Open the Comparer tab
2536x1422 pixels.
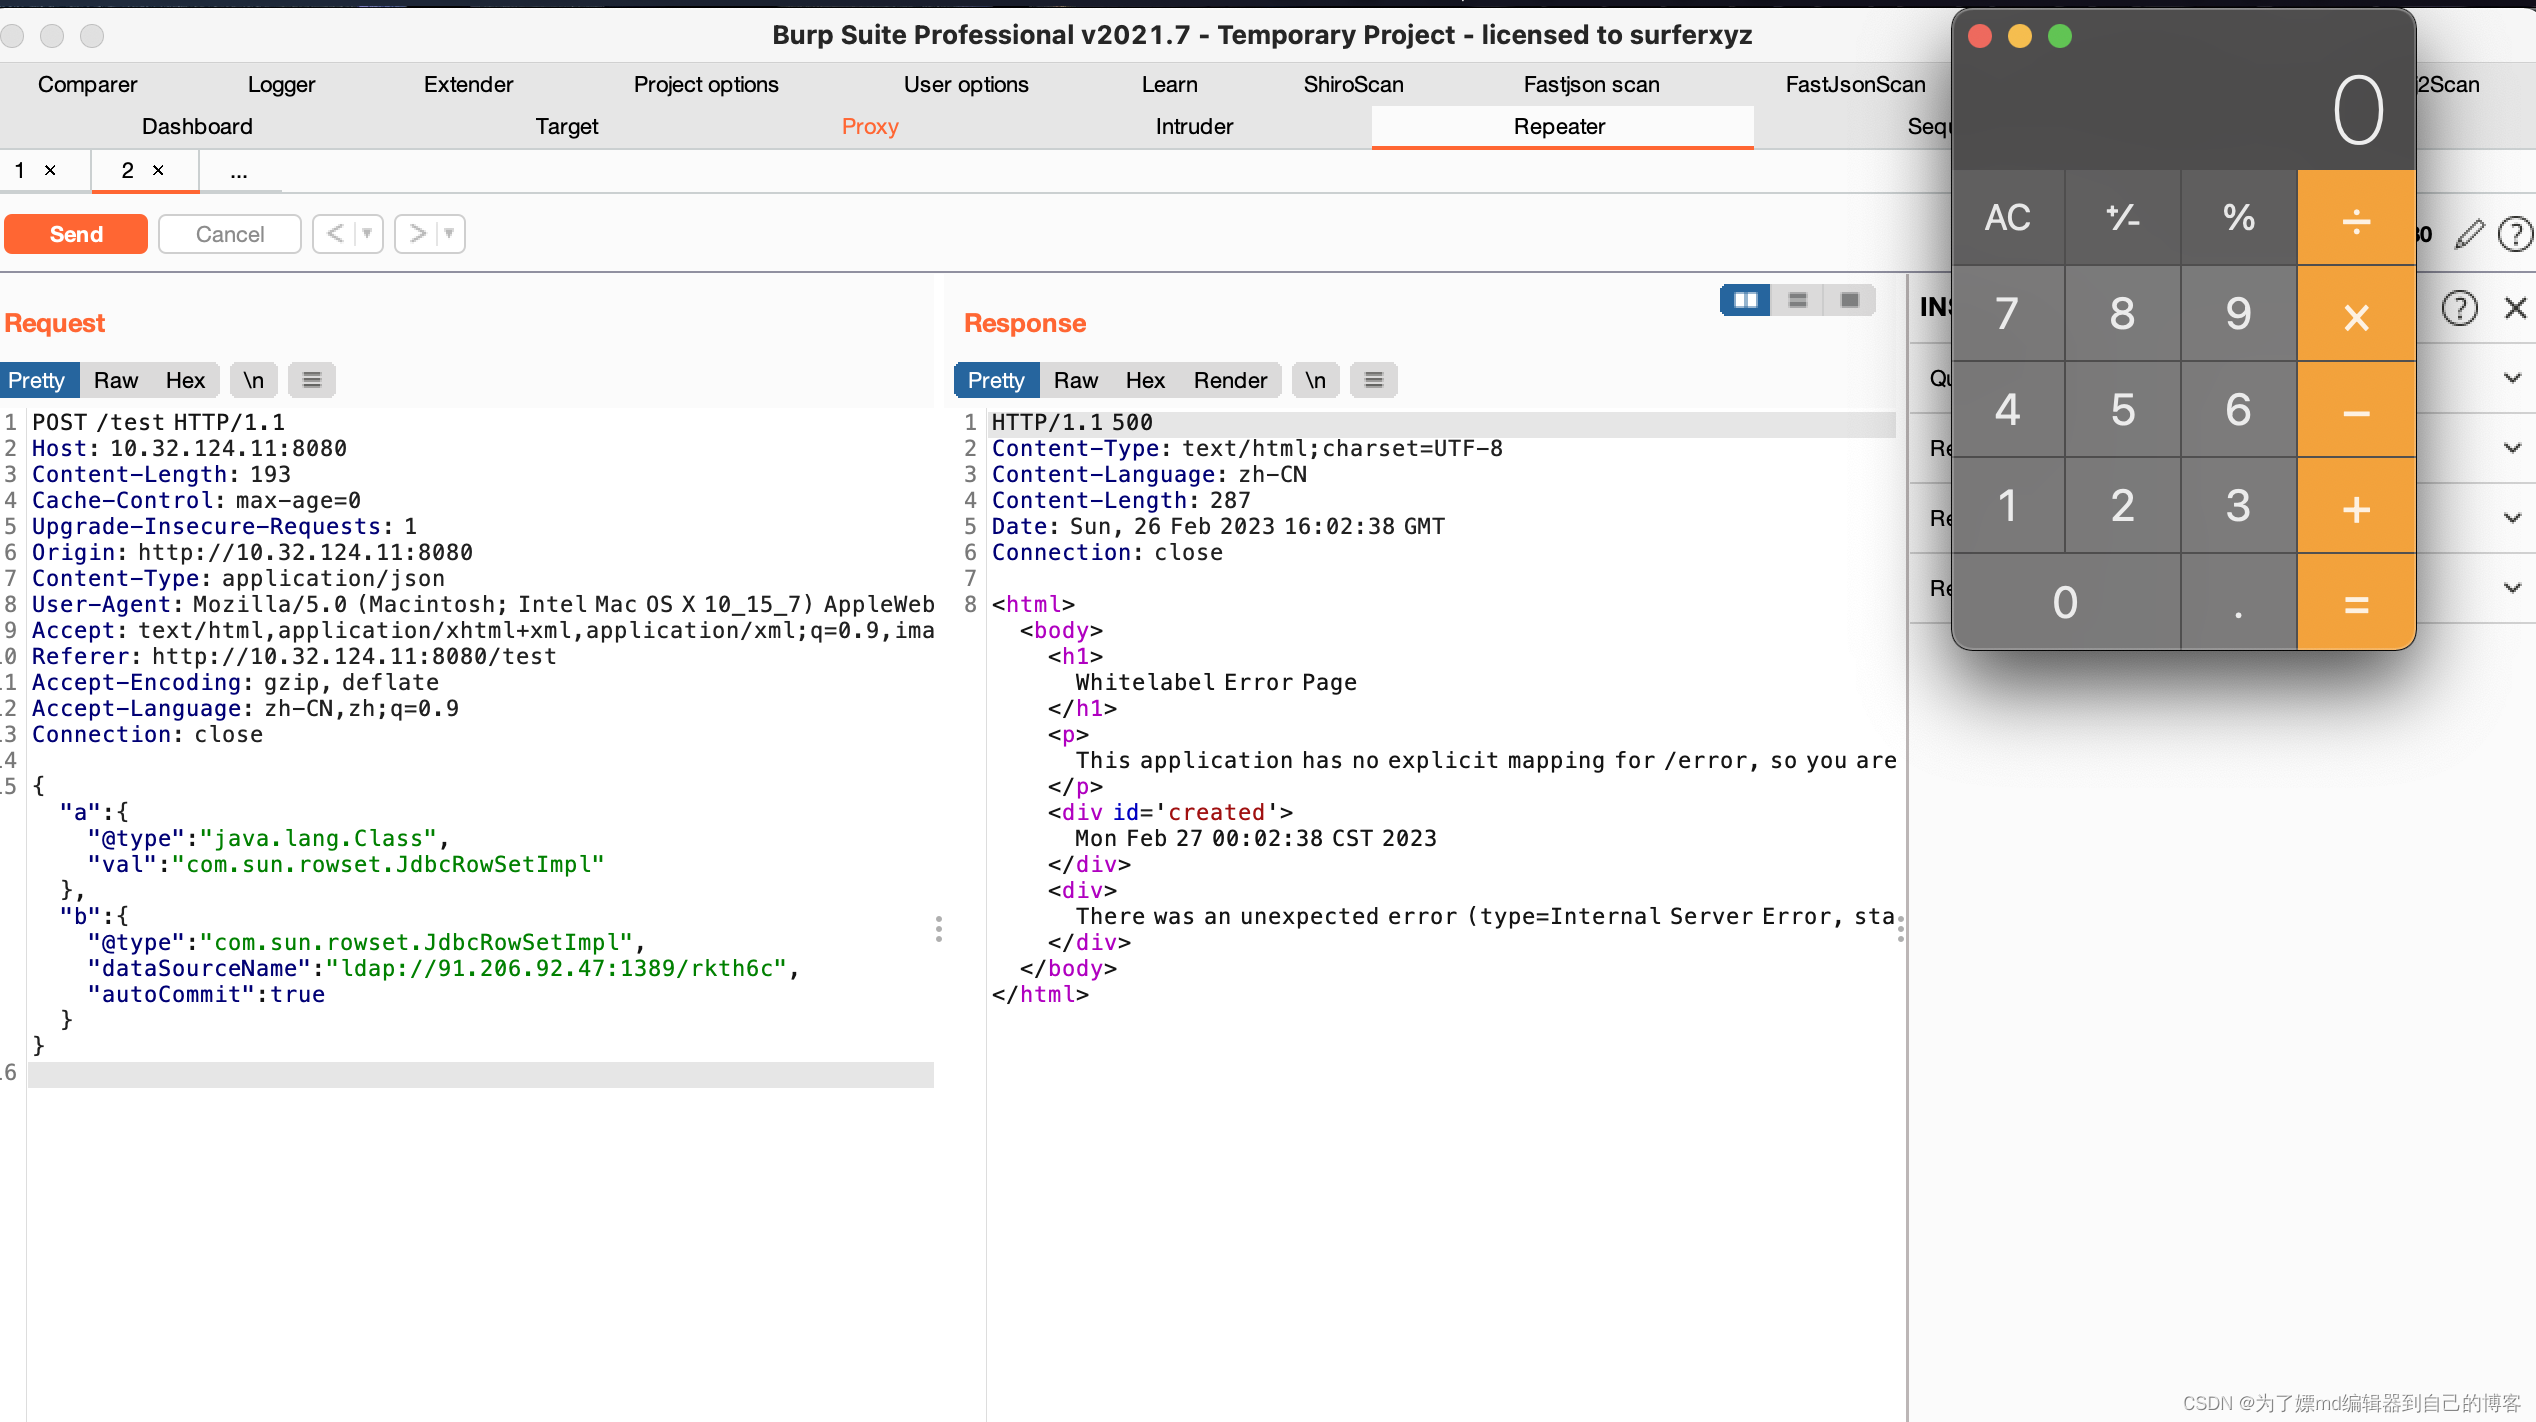[87, 84]
